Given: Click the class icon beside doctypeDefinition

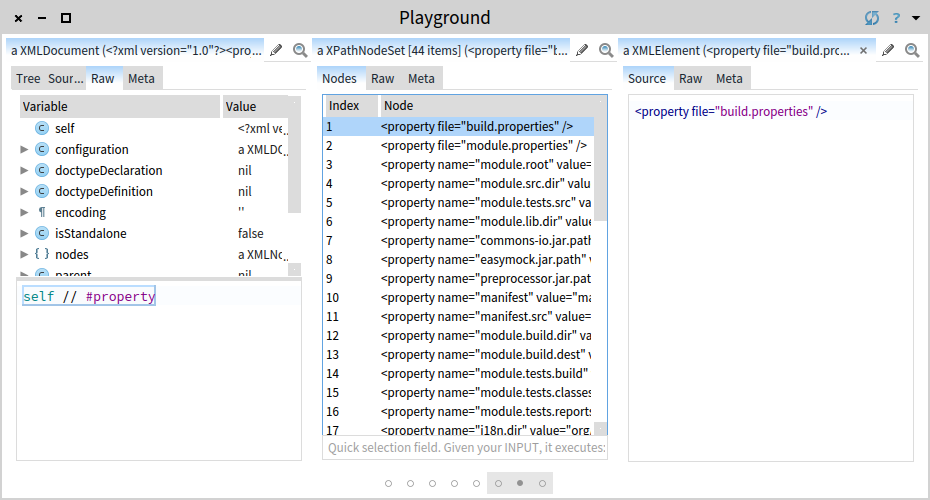Looking at the screenshot, I should coord(42,192).
